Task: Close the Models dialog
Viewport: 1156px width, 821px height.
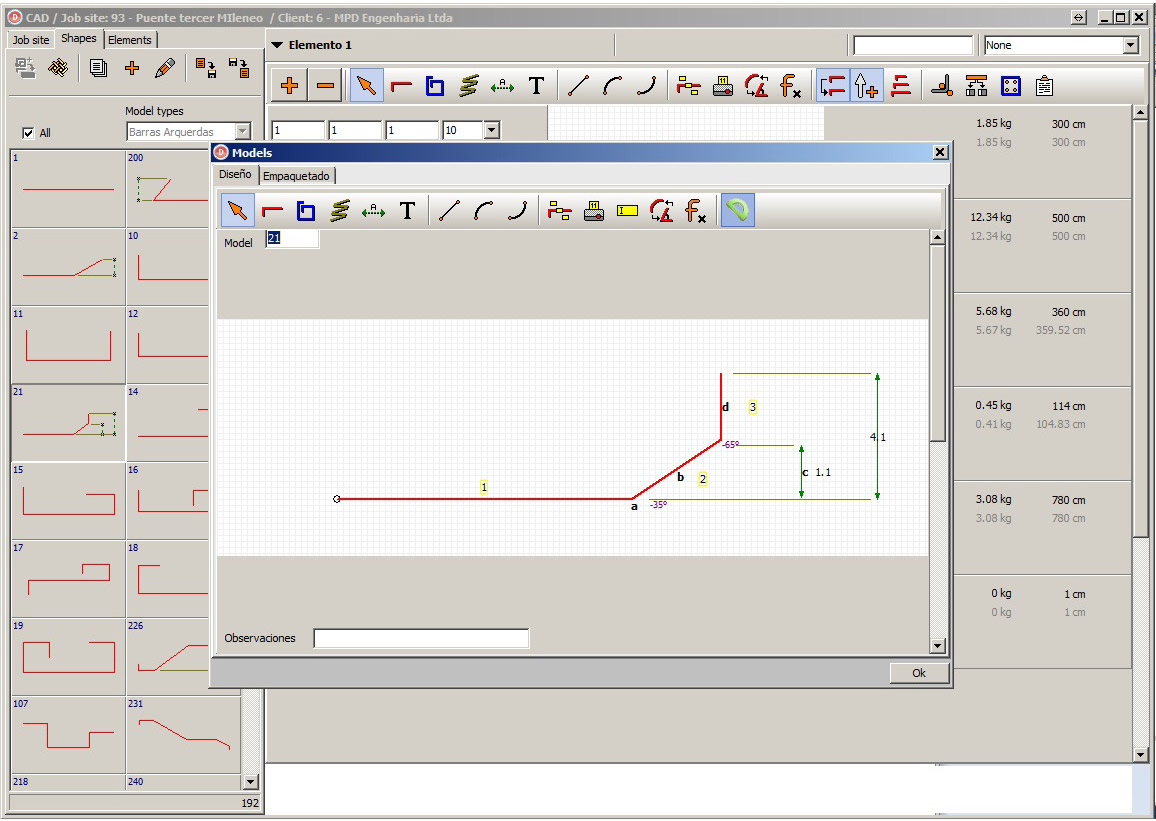Action: pos(940,152)
